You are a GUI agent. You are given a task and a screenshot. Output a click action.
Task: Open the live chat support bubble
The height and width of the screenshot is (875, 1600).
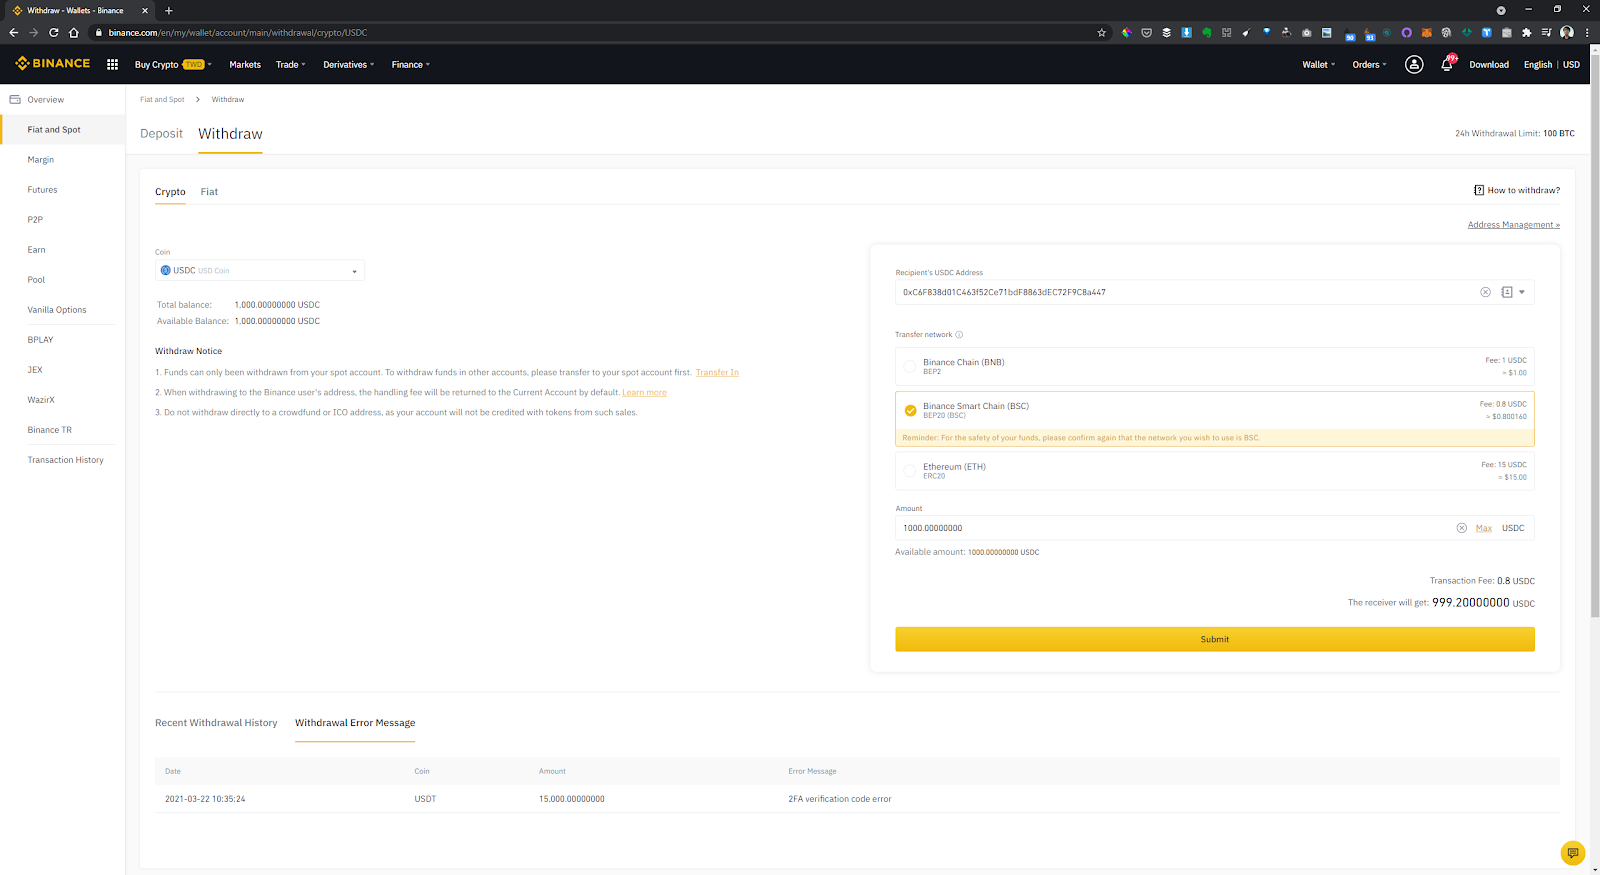(x=1573, y=853)
